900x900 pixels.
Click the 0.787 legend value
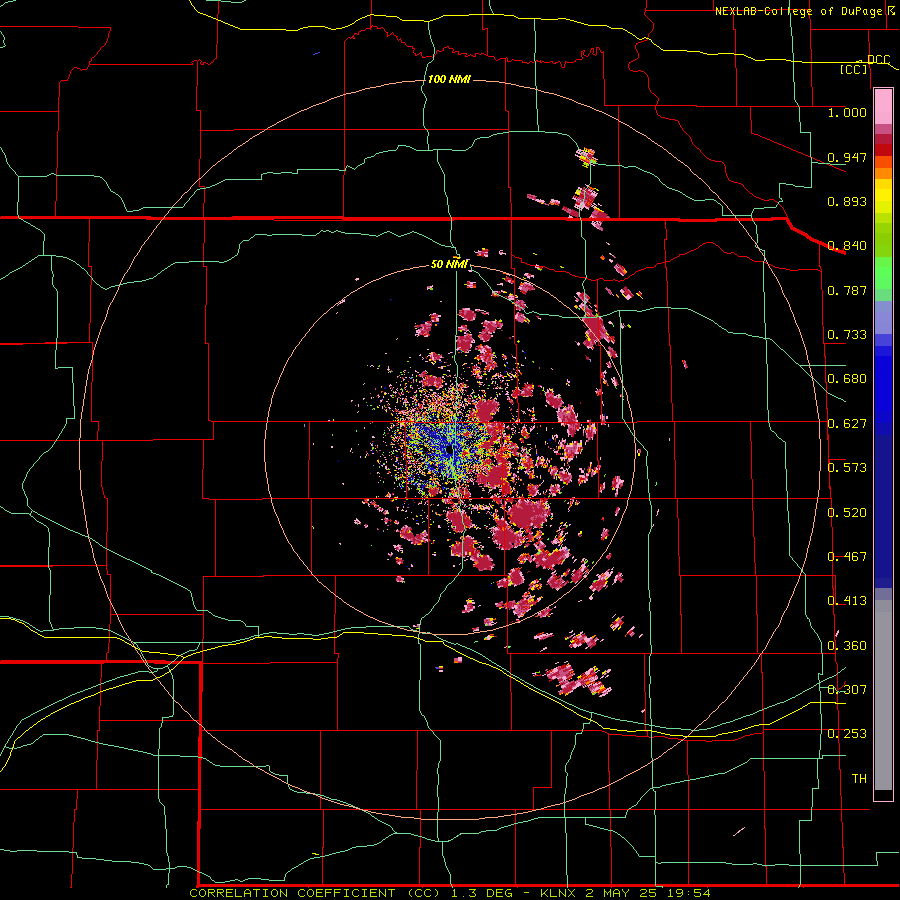[847, 290]
